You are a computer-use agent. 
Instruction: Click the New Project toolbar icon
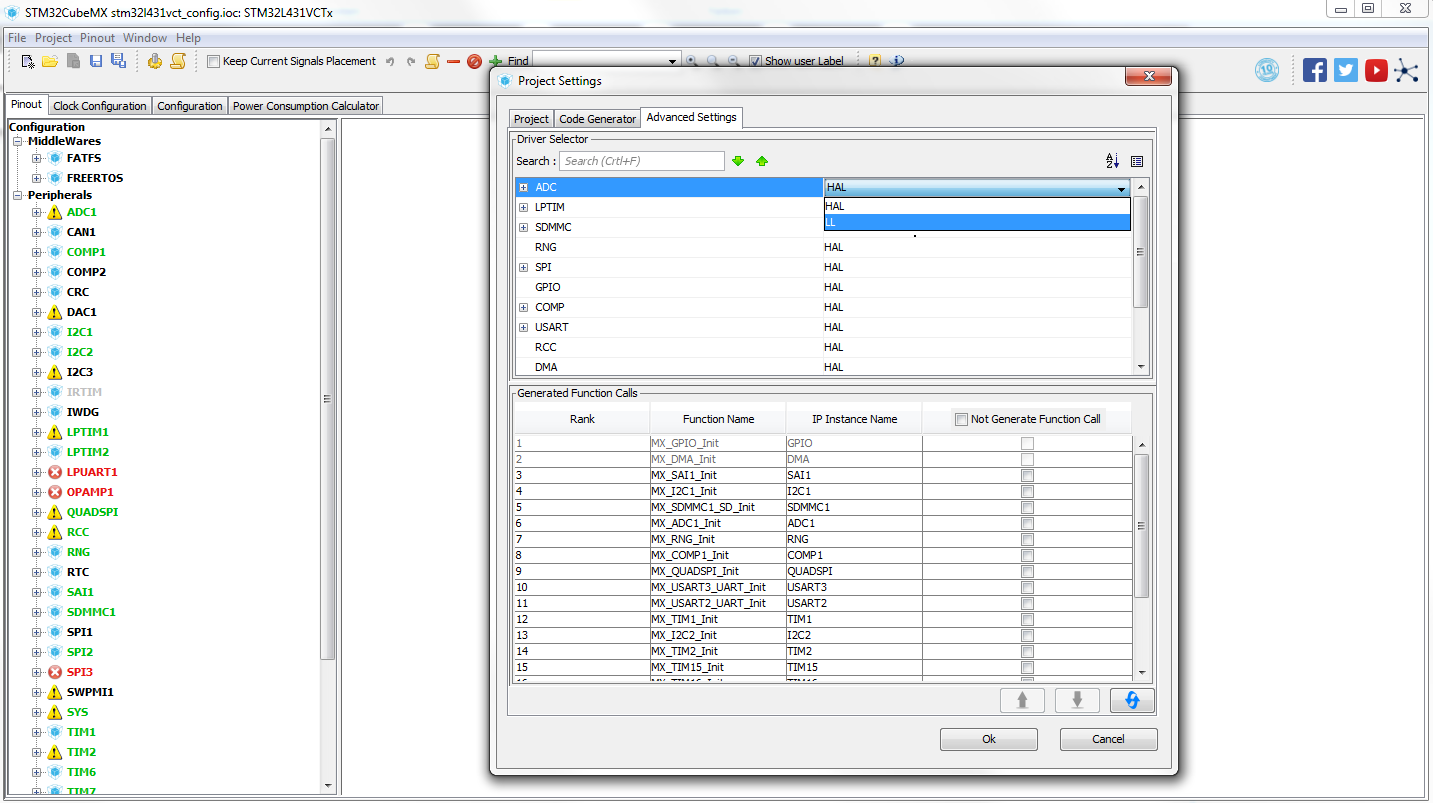pos(28,61)
